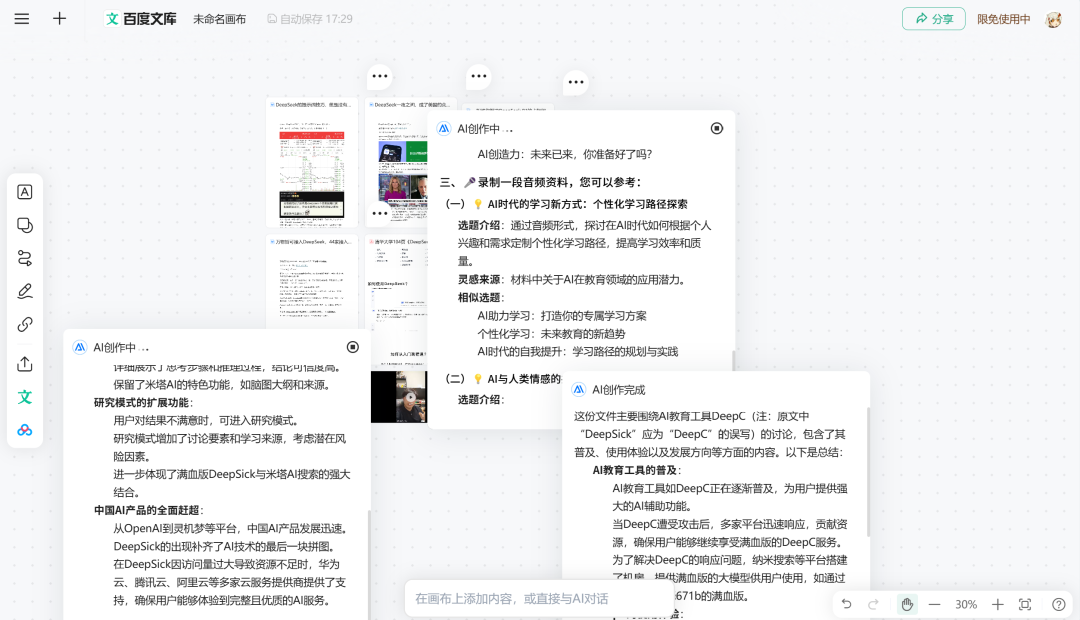Click the scrollbar of the AI创作完成 card

pyautogui.click(x=868, y=472)
